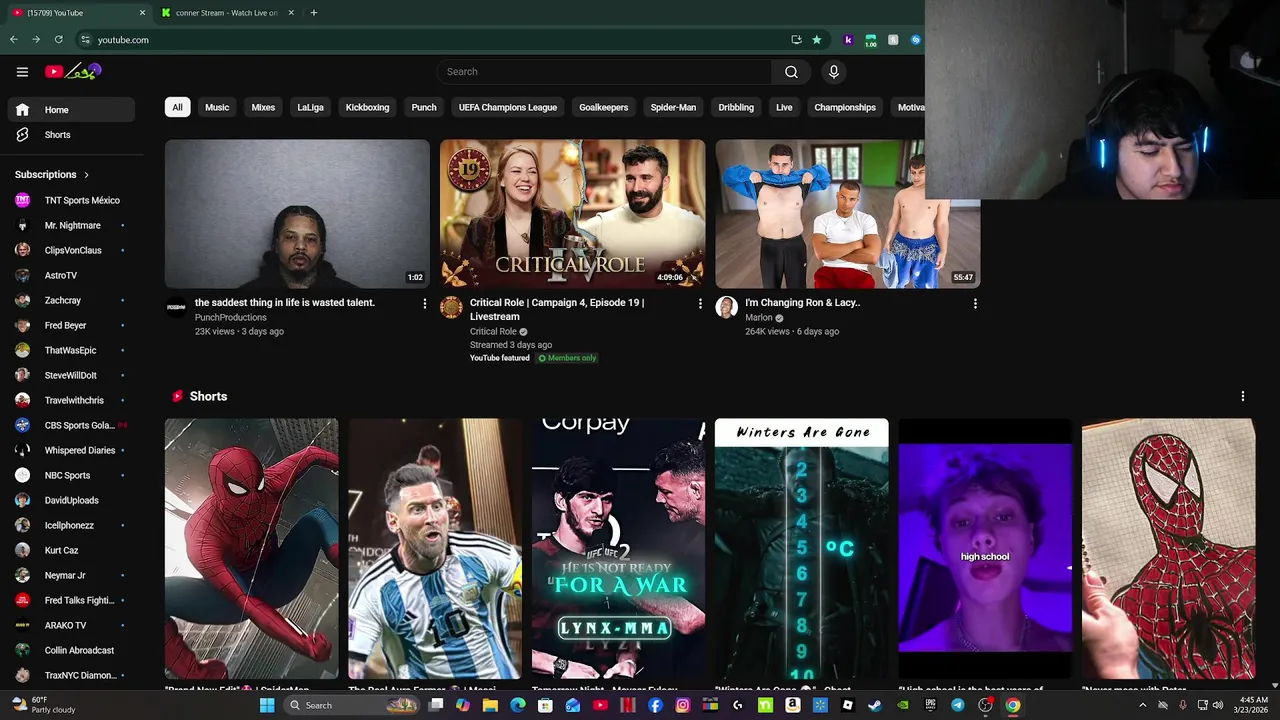Bookmark page with the star icon
1280x720 pixels.
(x=817, y=40)
